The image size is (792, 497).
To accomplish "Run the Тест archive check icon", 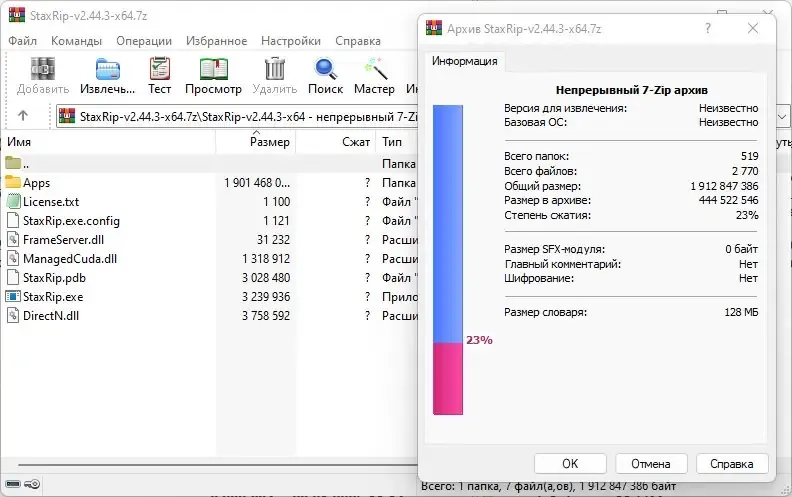I will pyautogui.click(x=160, y=69).
